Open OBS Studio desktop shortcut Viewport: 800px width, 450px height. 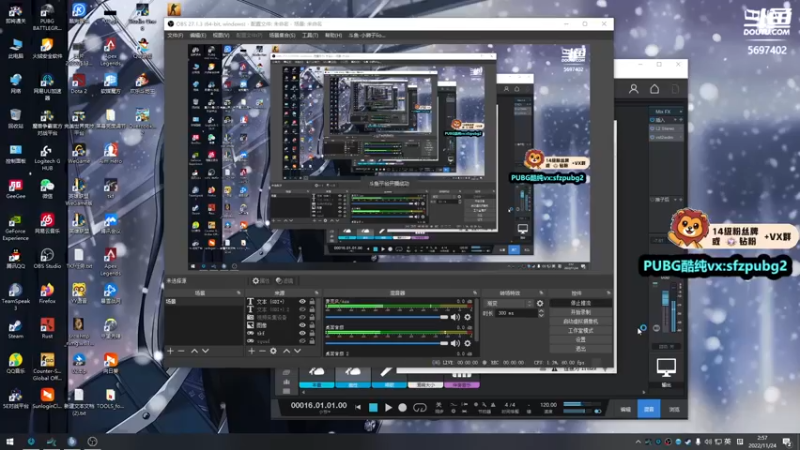[x=47, y=259]
